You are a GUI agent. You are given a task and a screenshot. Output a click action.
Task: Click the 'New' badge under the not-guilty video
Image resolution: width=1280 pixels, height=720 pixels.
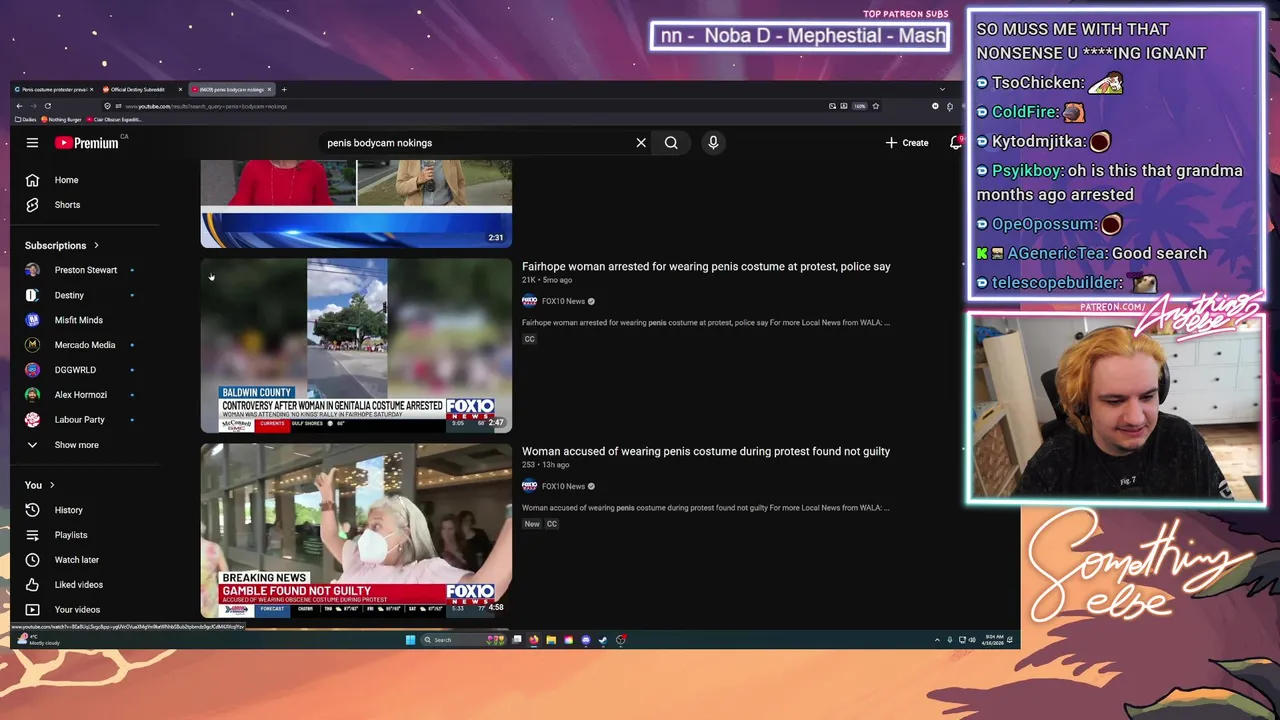click(x=532, y=524)
